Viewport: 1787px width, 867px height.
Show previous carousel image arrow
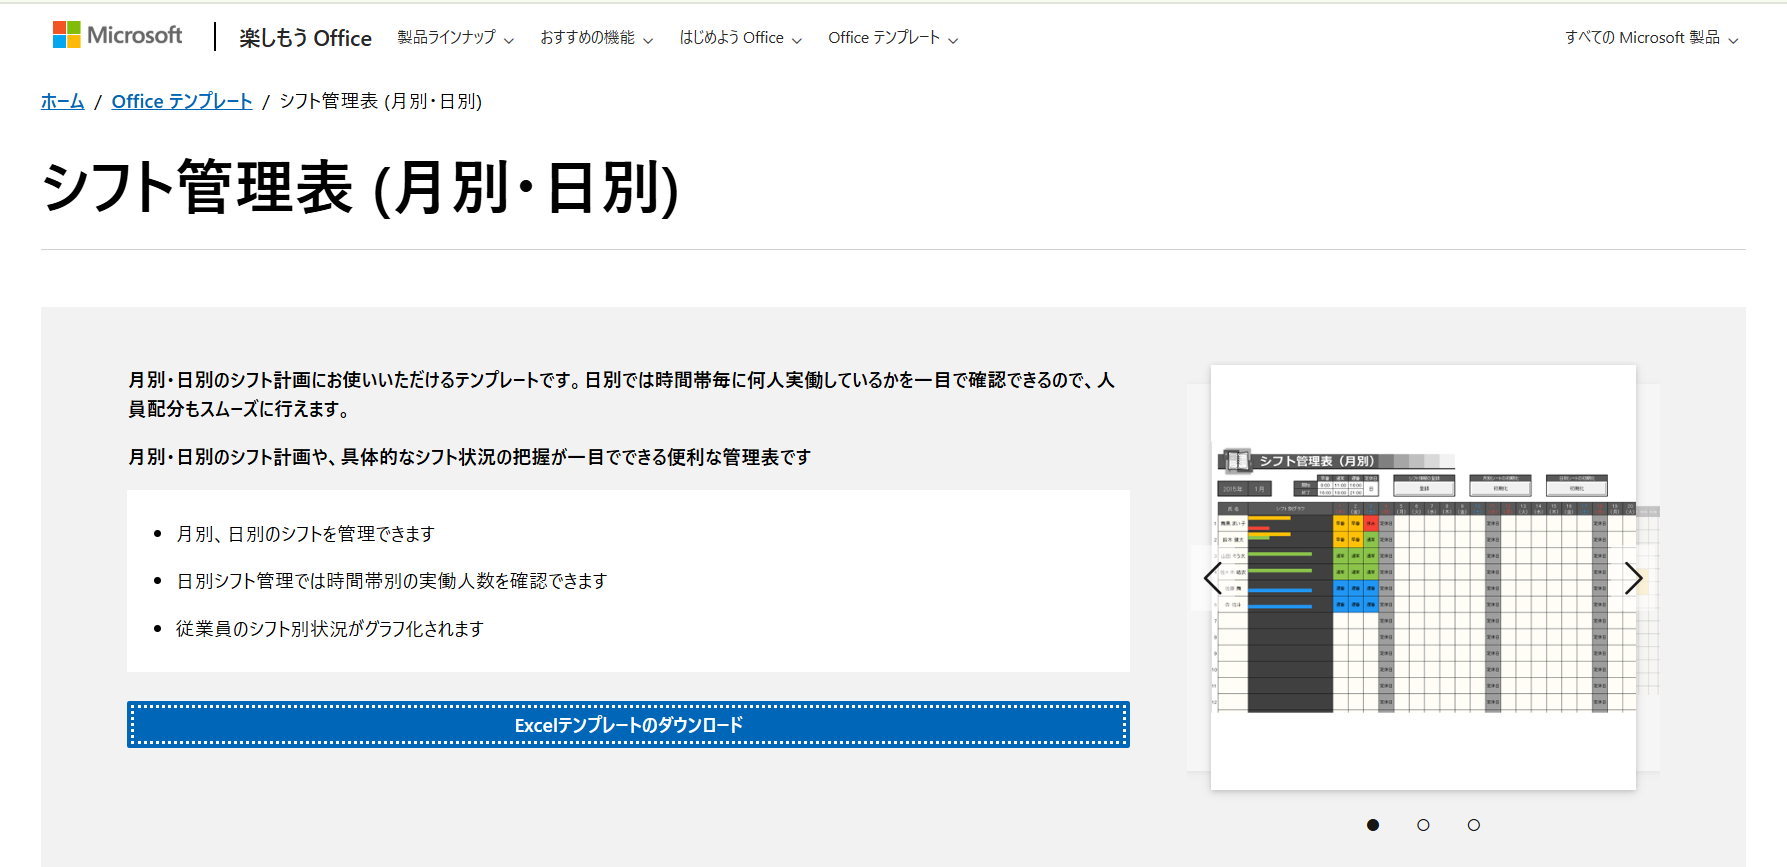click(x=1212, y=578)
